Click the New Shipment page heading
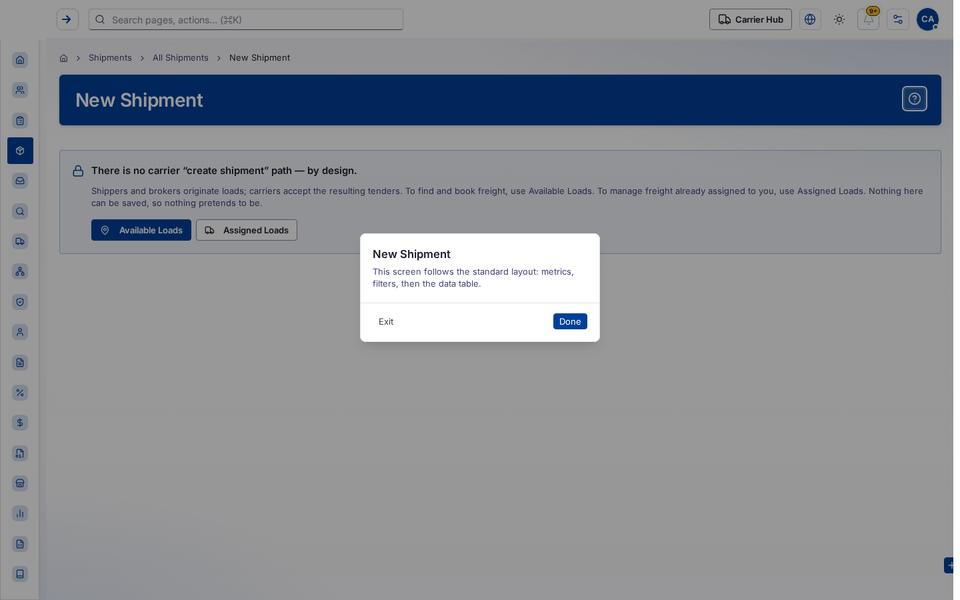Image resolution: width=960 pixels, height=600 pixels. pyautogui.click(x=139, y=100)
